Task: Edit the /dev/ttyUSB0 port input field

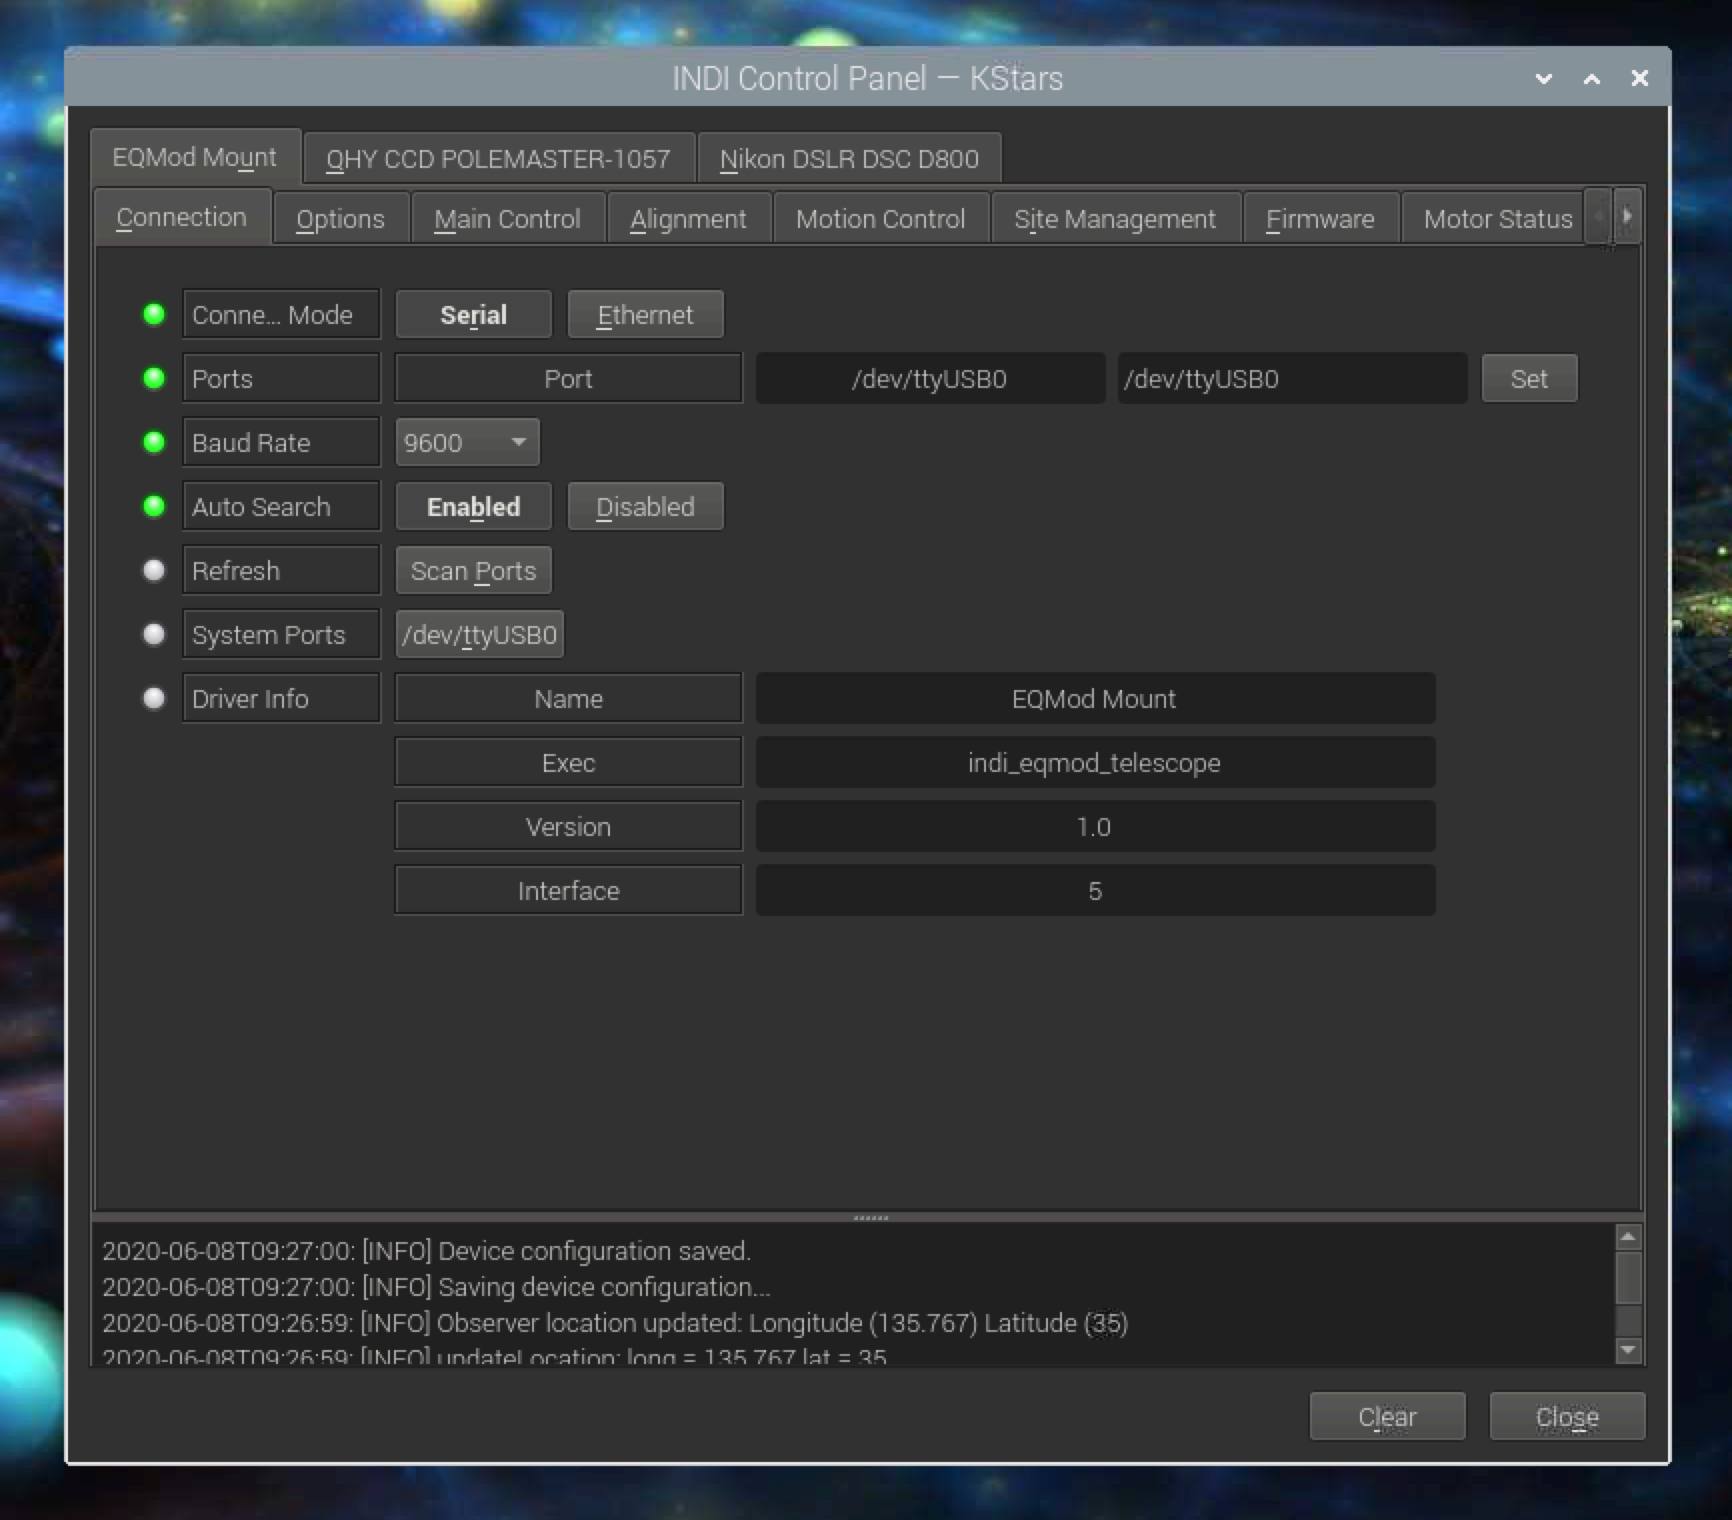Action: click(x=1292, y=379)
